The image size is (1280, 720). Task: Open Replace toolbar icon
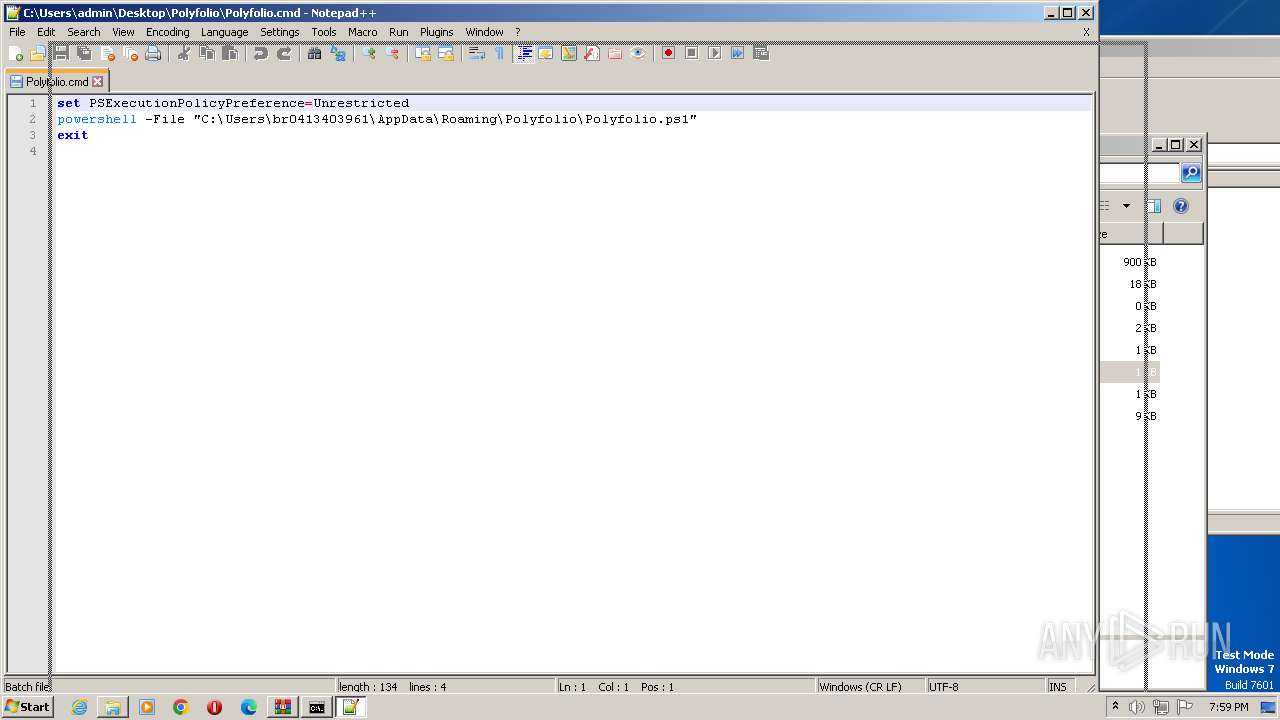337,53
